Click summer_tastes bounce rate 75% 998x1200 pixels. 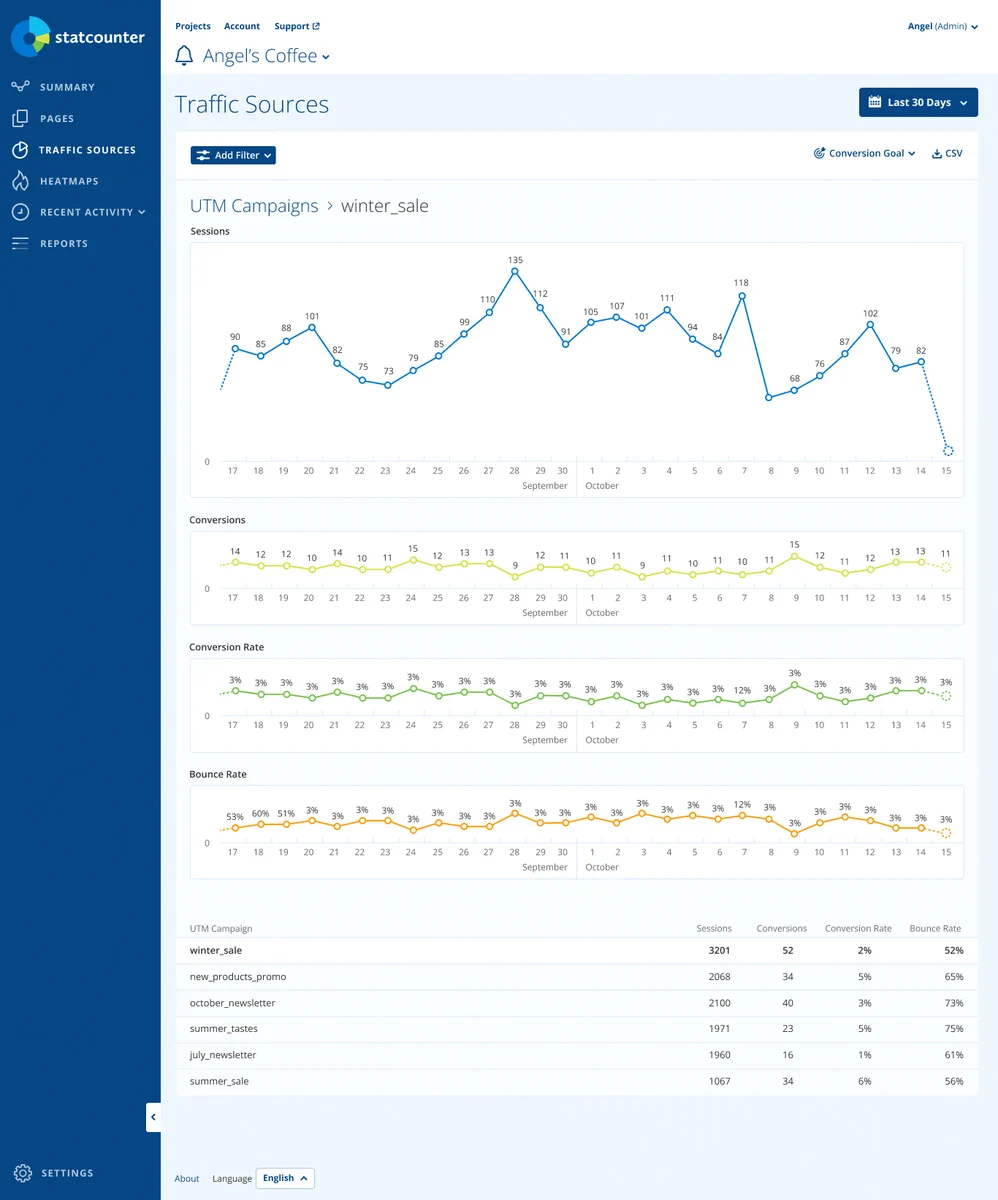click(x=953, y=1029)
